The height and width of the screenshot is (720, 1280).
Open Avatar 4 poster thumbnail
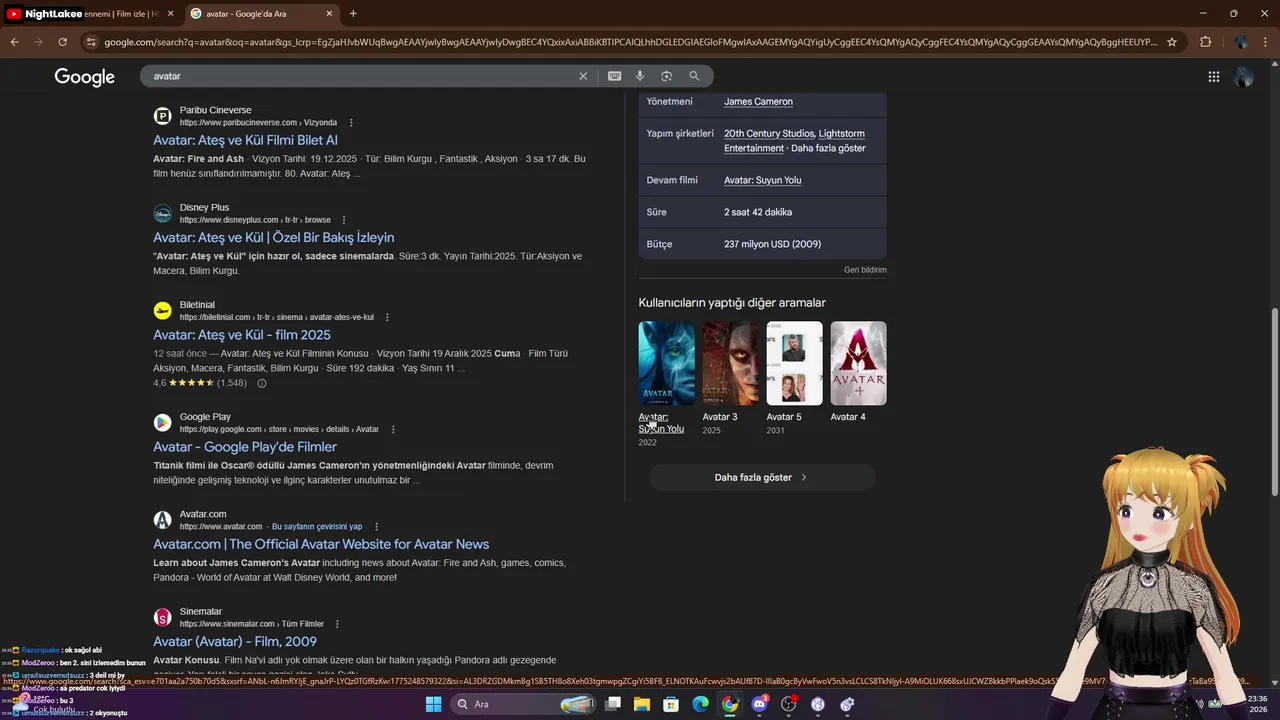[x=858, y=363]
